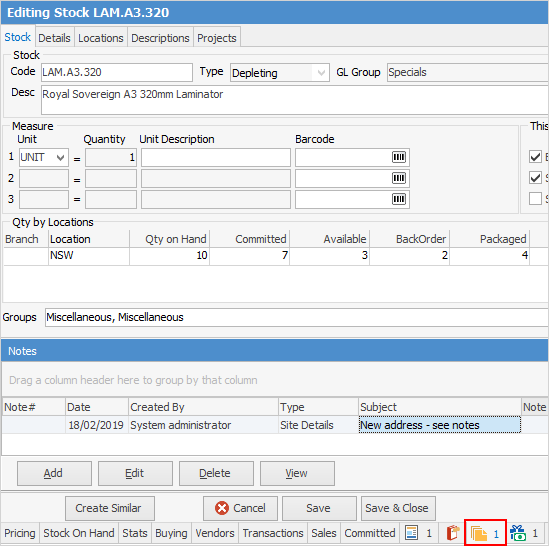Click the Add note button
The image size is (549, 546).
pyautogui.click(x=54, y=474)
